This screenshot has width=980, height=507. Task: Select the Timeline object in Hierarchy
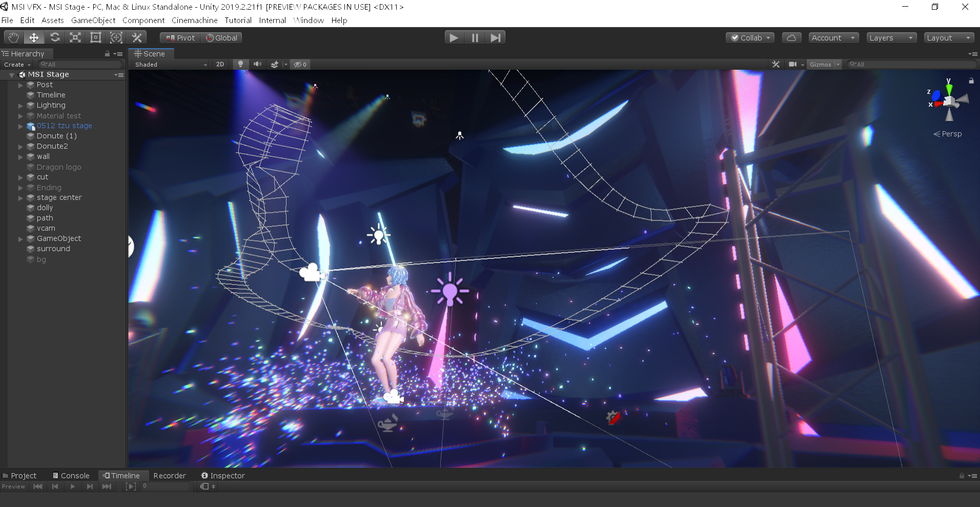tap(51, 95)
